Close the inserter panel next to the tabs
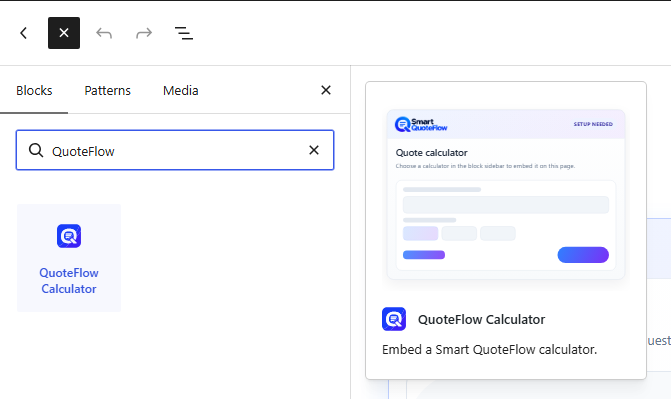 tap(326, 90)
